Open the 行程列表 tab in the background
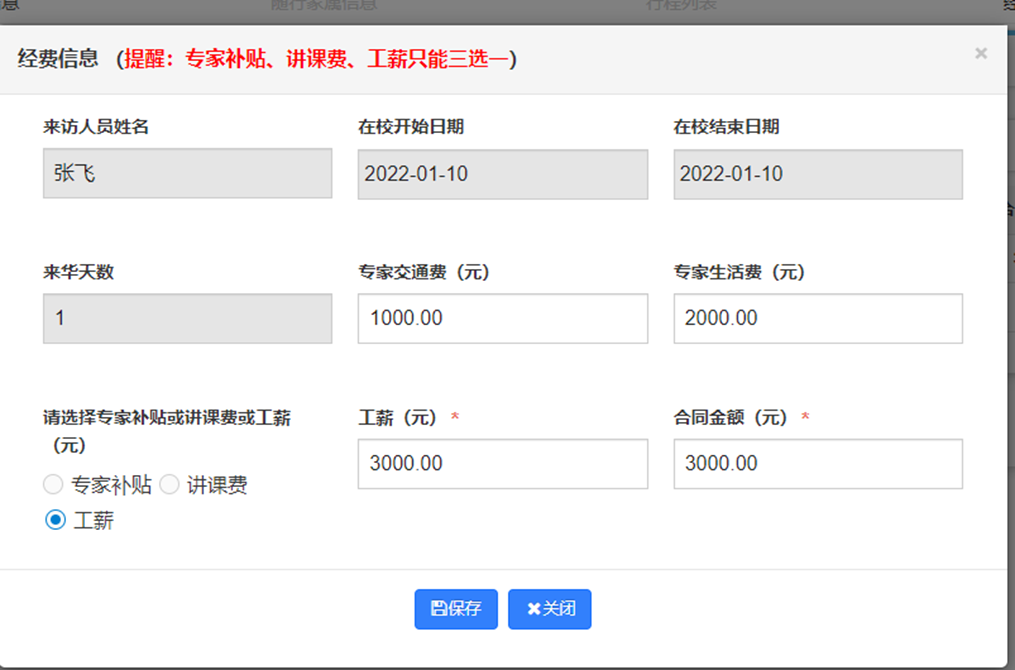1015x670 pixels. coord(684,5)
